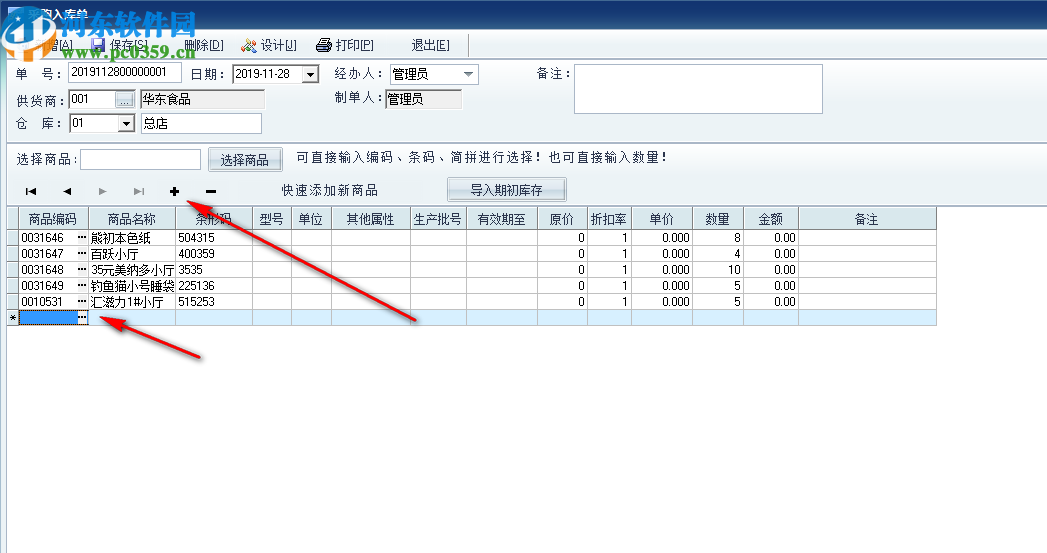Click 删除[D] in the toolbar
This screenshot has width=1047, height=553.
[204, 45]
